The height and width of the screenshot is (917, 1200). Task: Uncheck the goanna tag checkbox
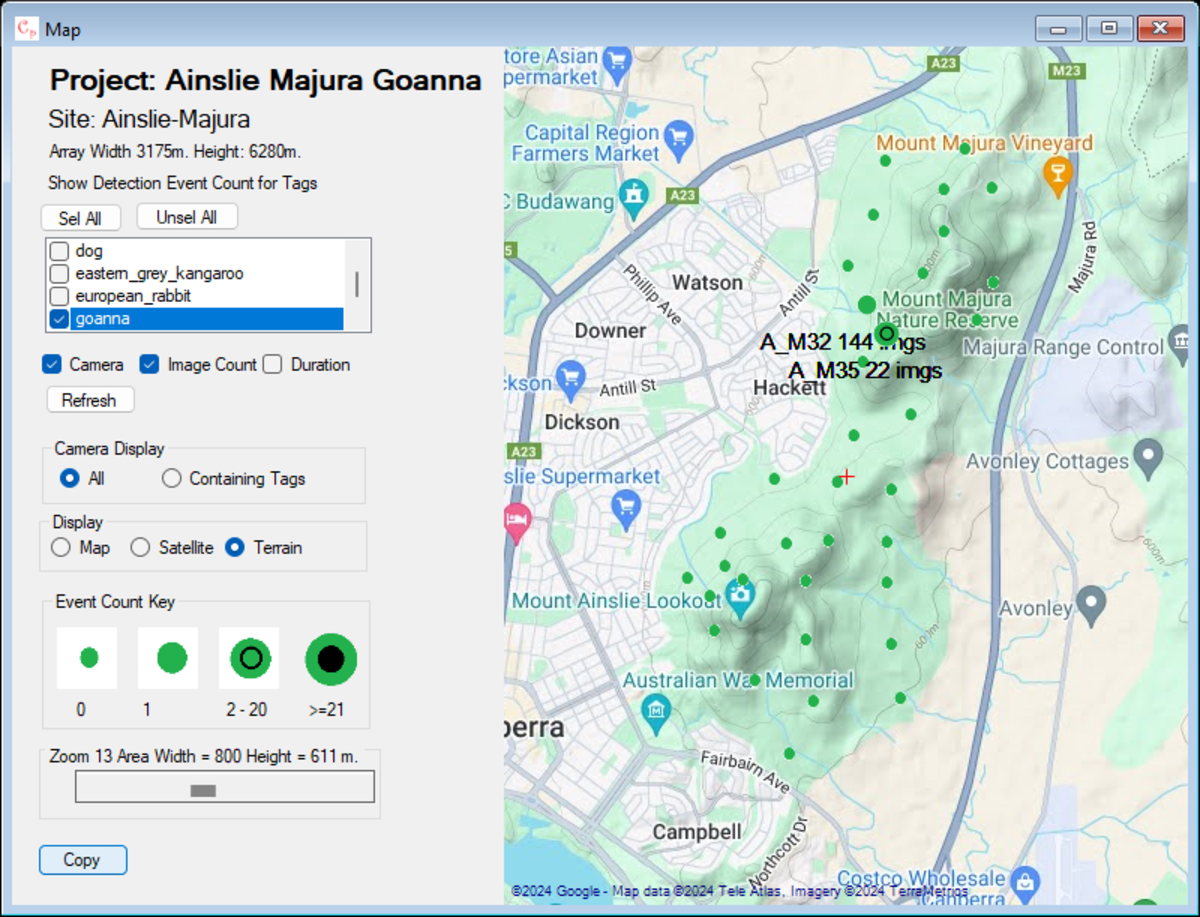(x=58, y=318)
